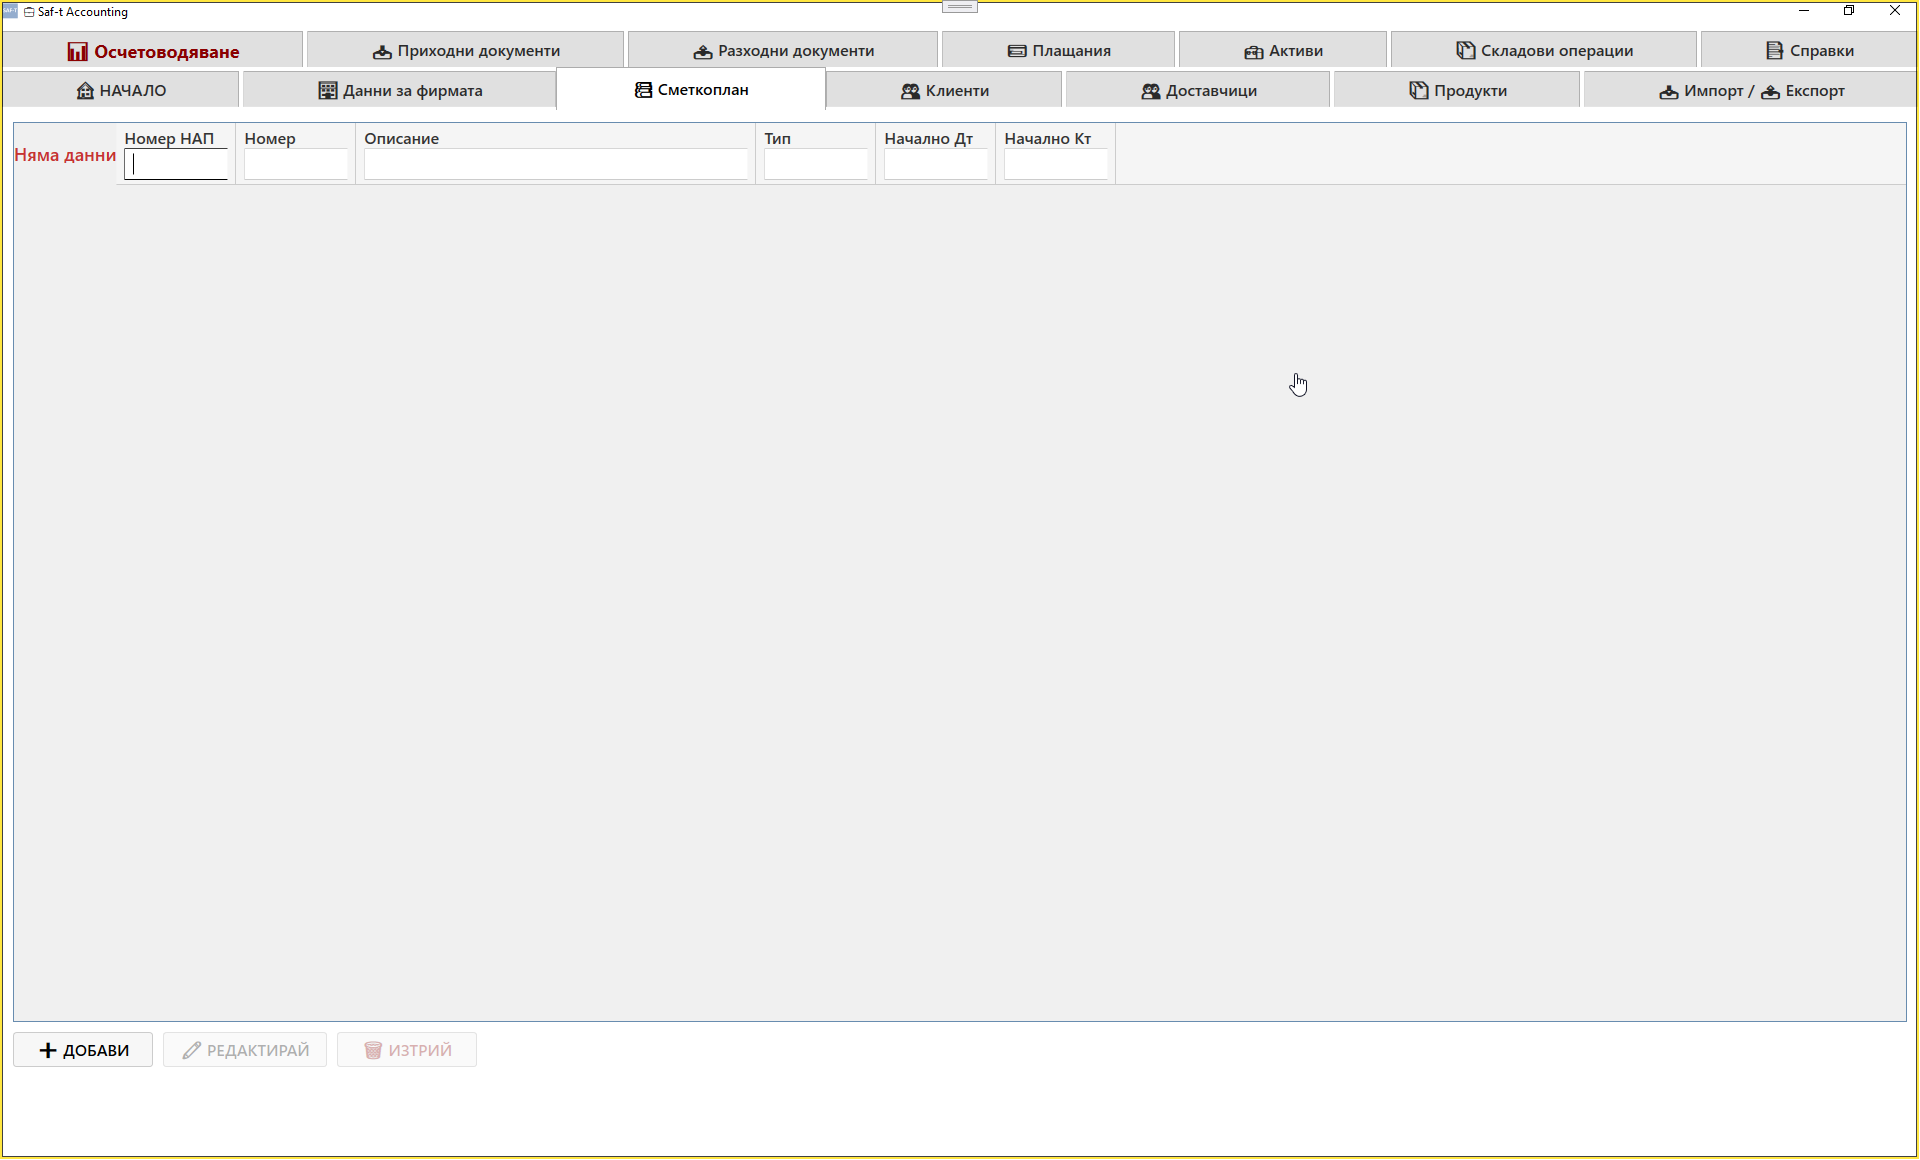Click the tag icon of Продукти
1920x1160 pixels.
point(1419,90)
